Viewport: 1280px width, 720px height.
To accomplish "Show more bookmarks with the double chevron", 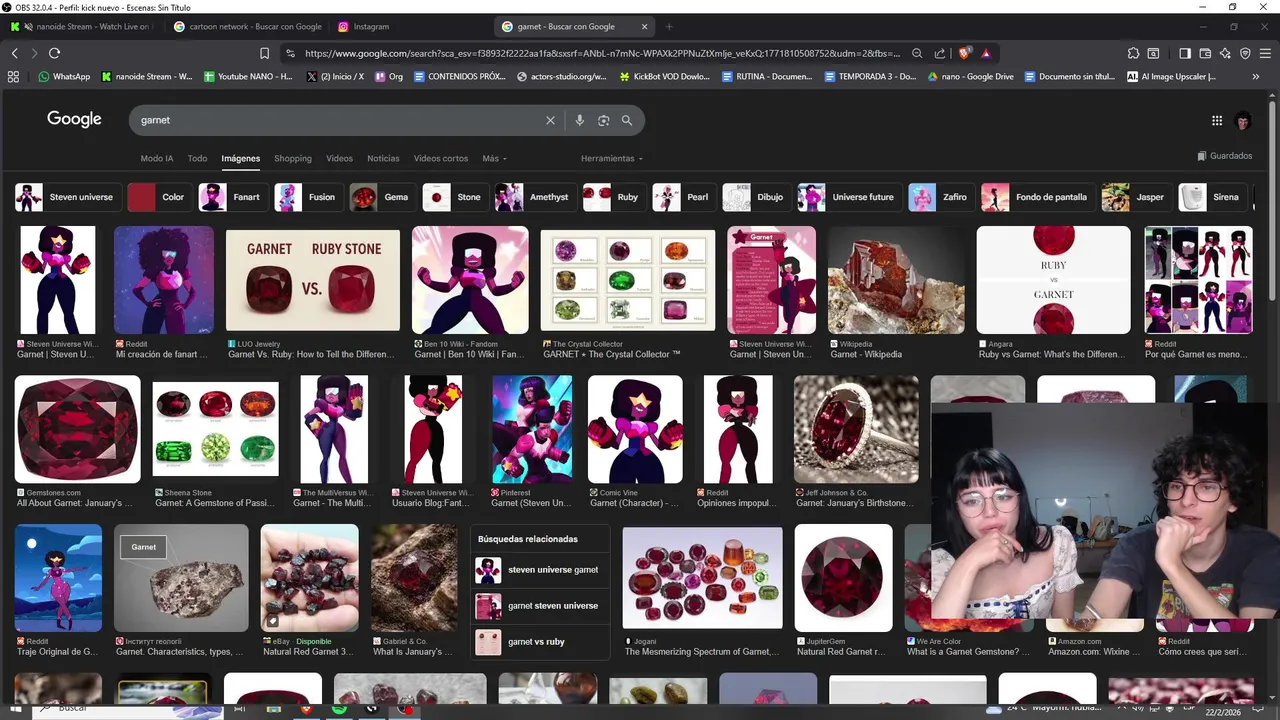I will (1256, 76).
